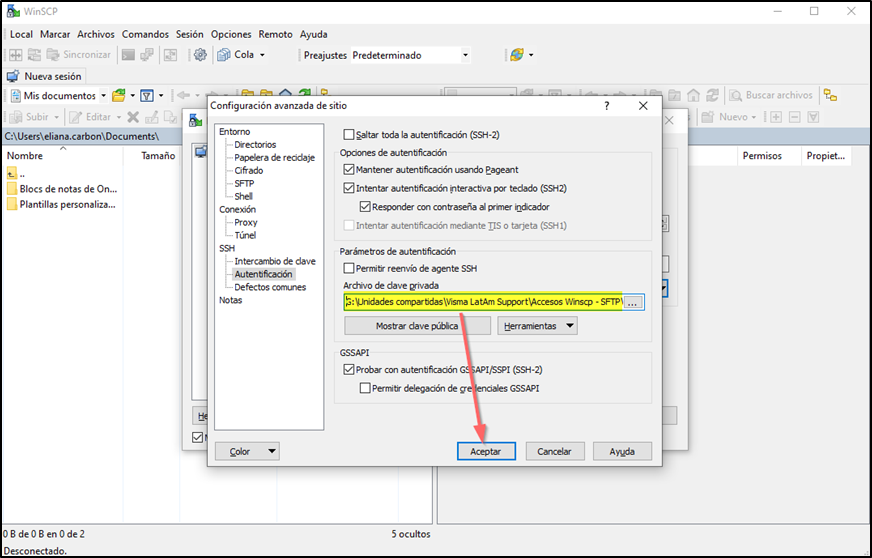
Task: Click the select files plus icon
Action: 776,117
